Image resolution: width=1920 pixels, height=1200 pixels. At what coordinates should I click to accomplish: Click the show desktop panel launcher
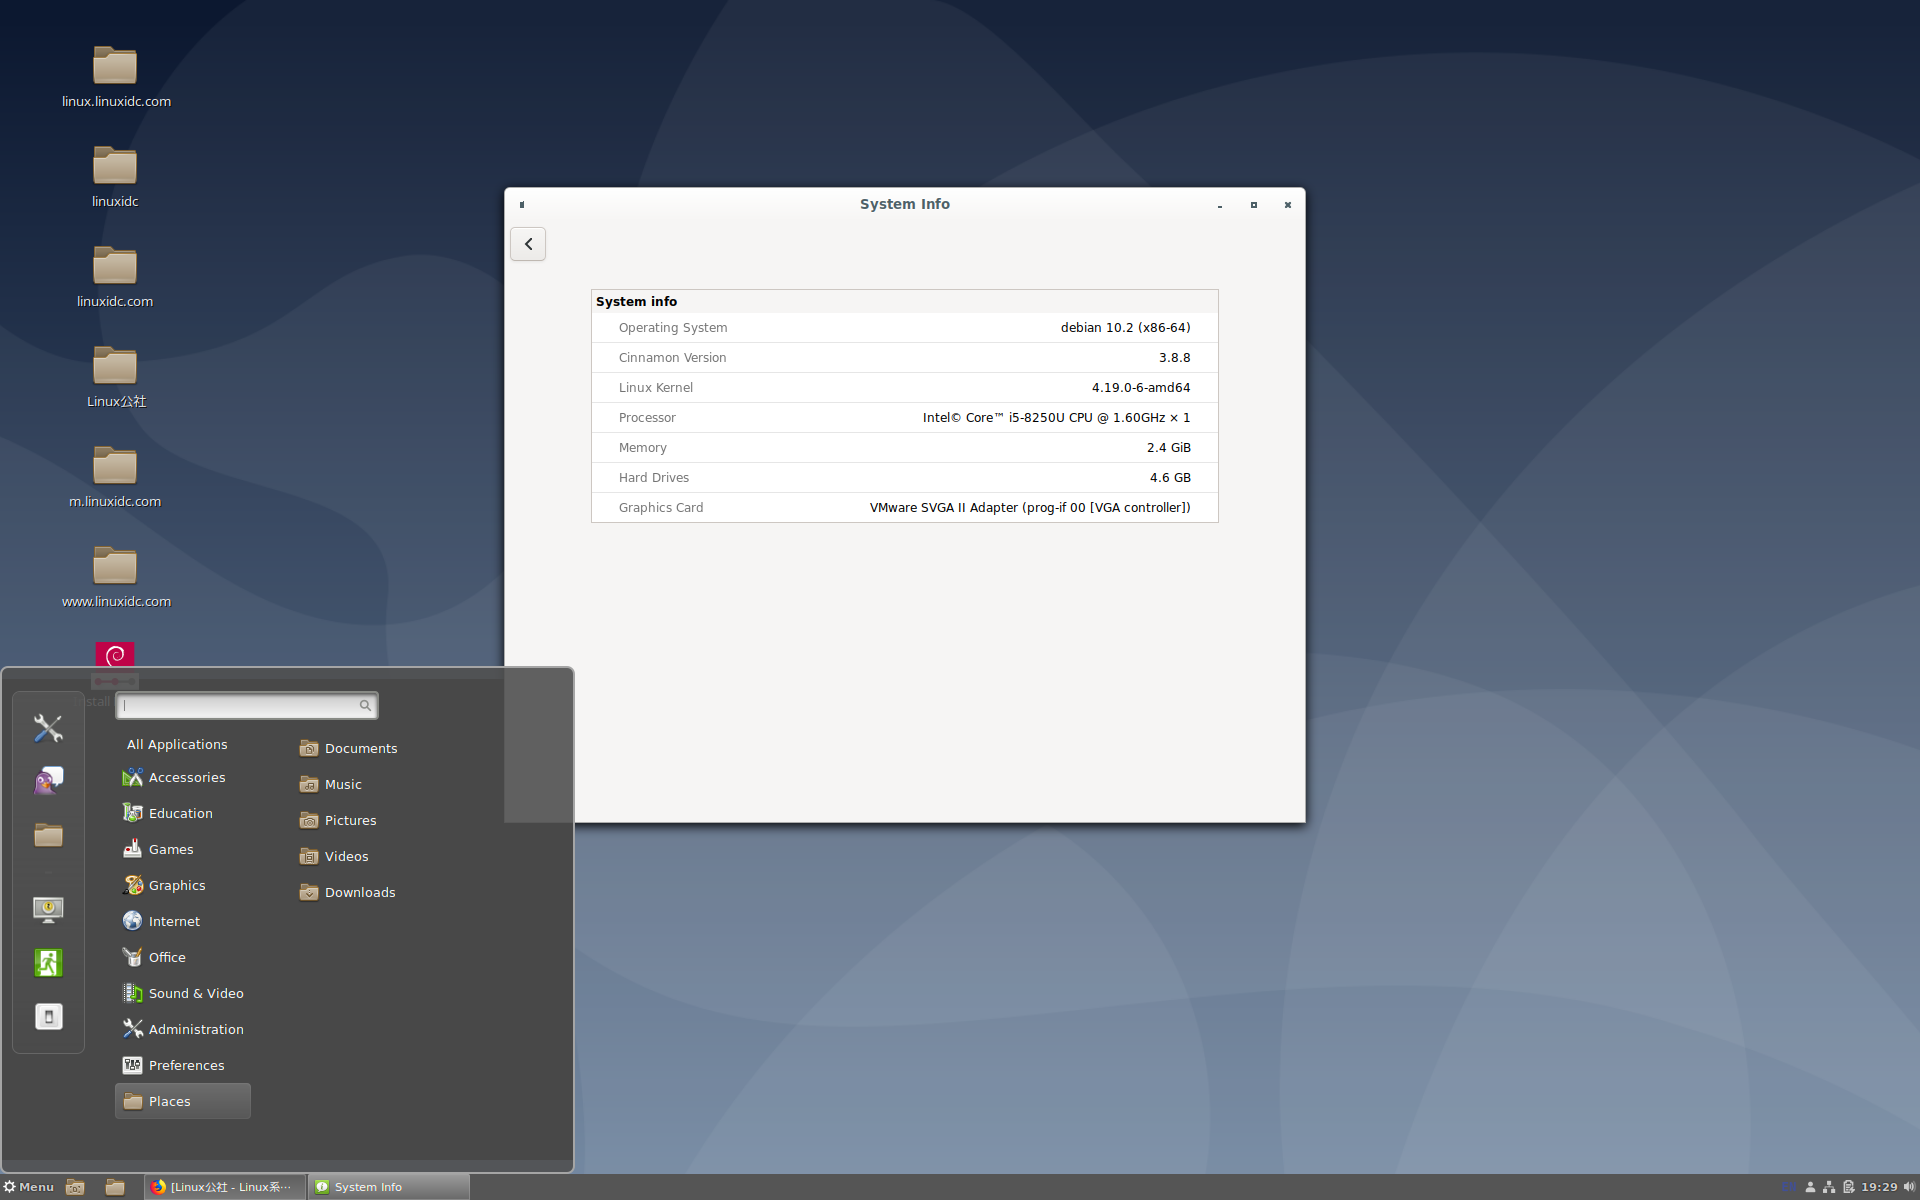(75, 1187)
